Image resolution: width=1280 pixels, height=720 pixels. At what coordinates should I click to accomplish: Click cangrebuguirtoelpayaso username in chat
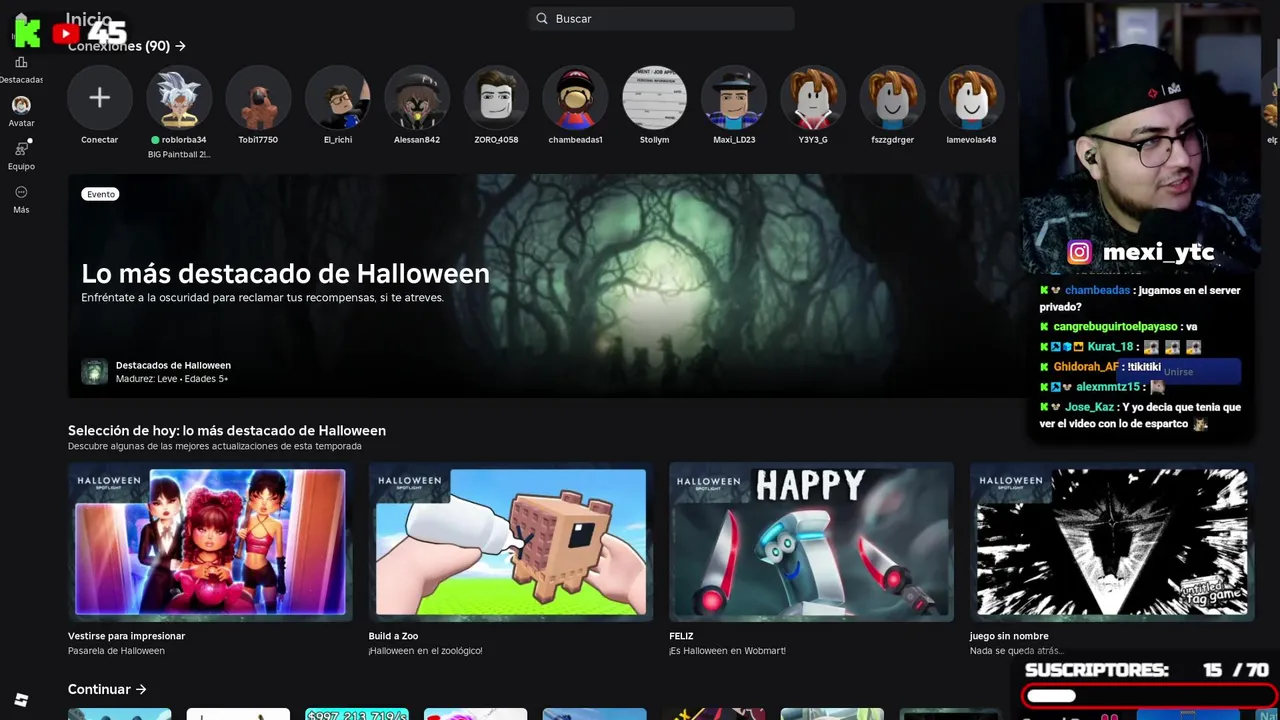coord(1115,327)
